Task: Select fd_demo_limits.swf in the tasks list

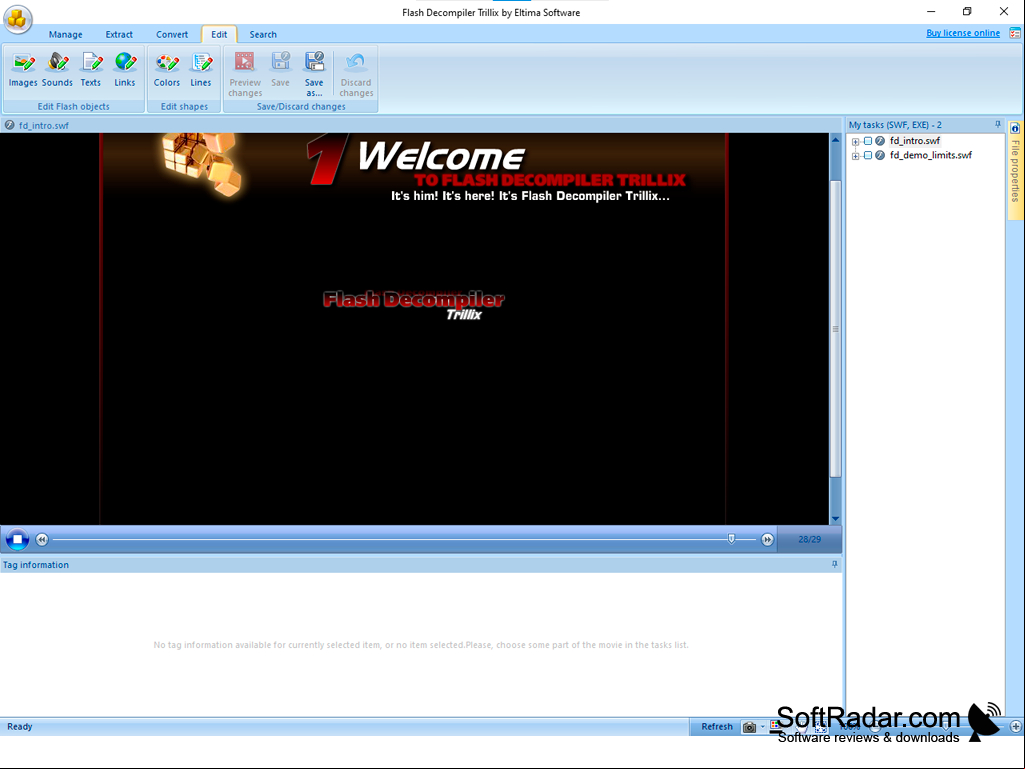Action: click(x=931, y=155)
